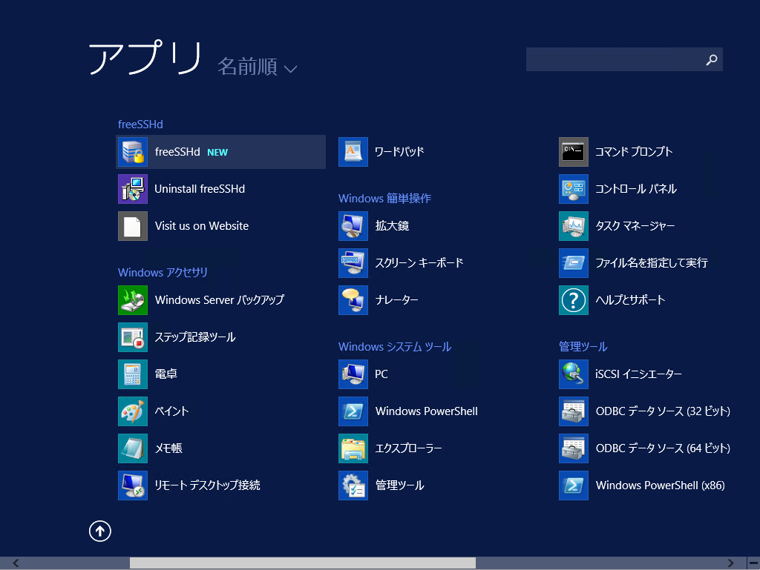Launch Windows PowerShell (x86) icon

click(x=573, y=485)
